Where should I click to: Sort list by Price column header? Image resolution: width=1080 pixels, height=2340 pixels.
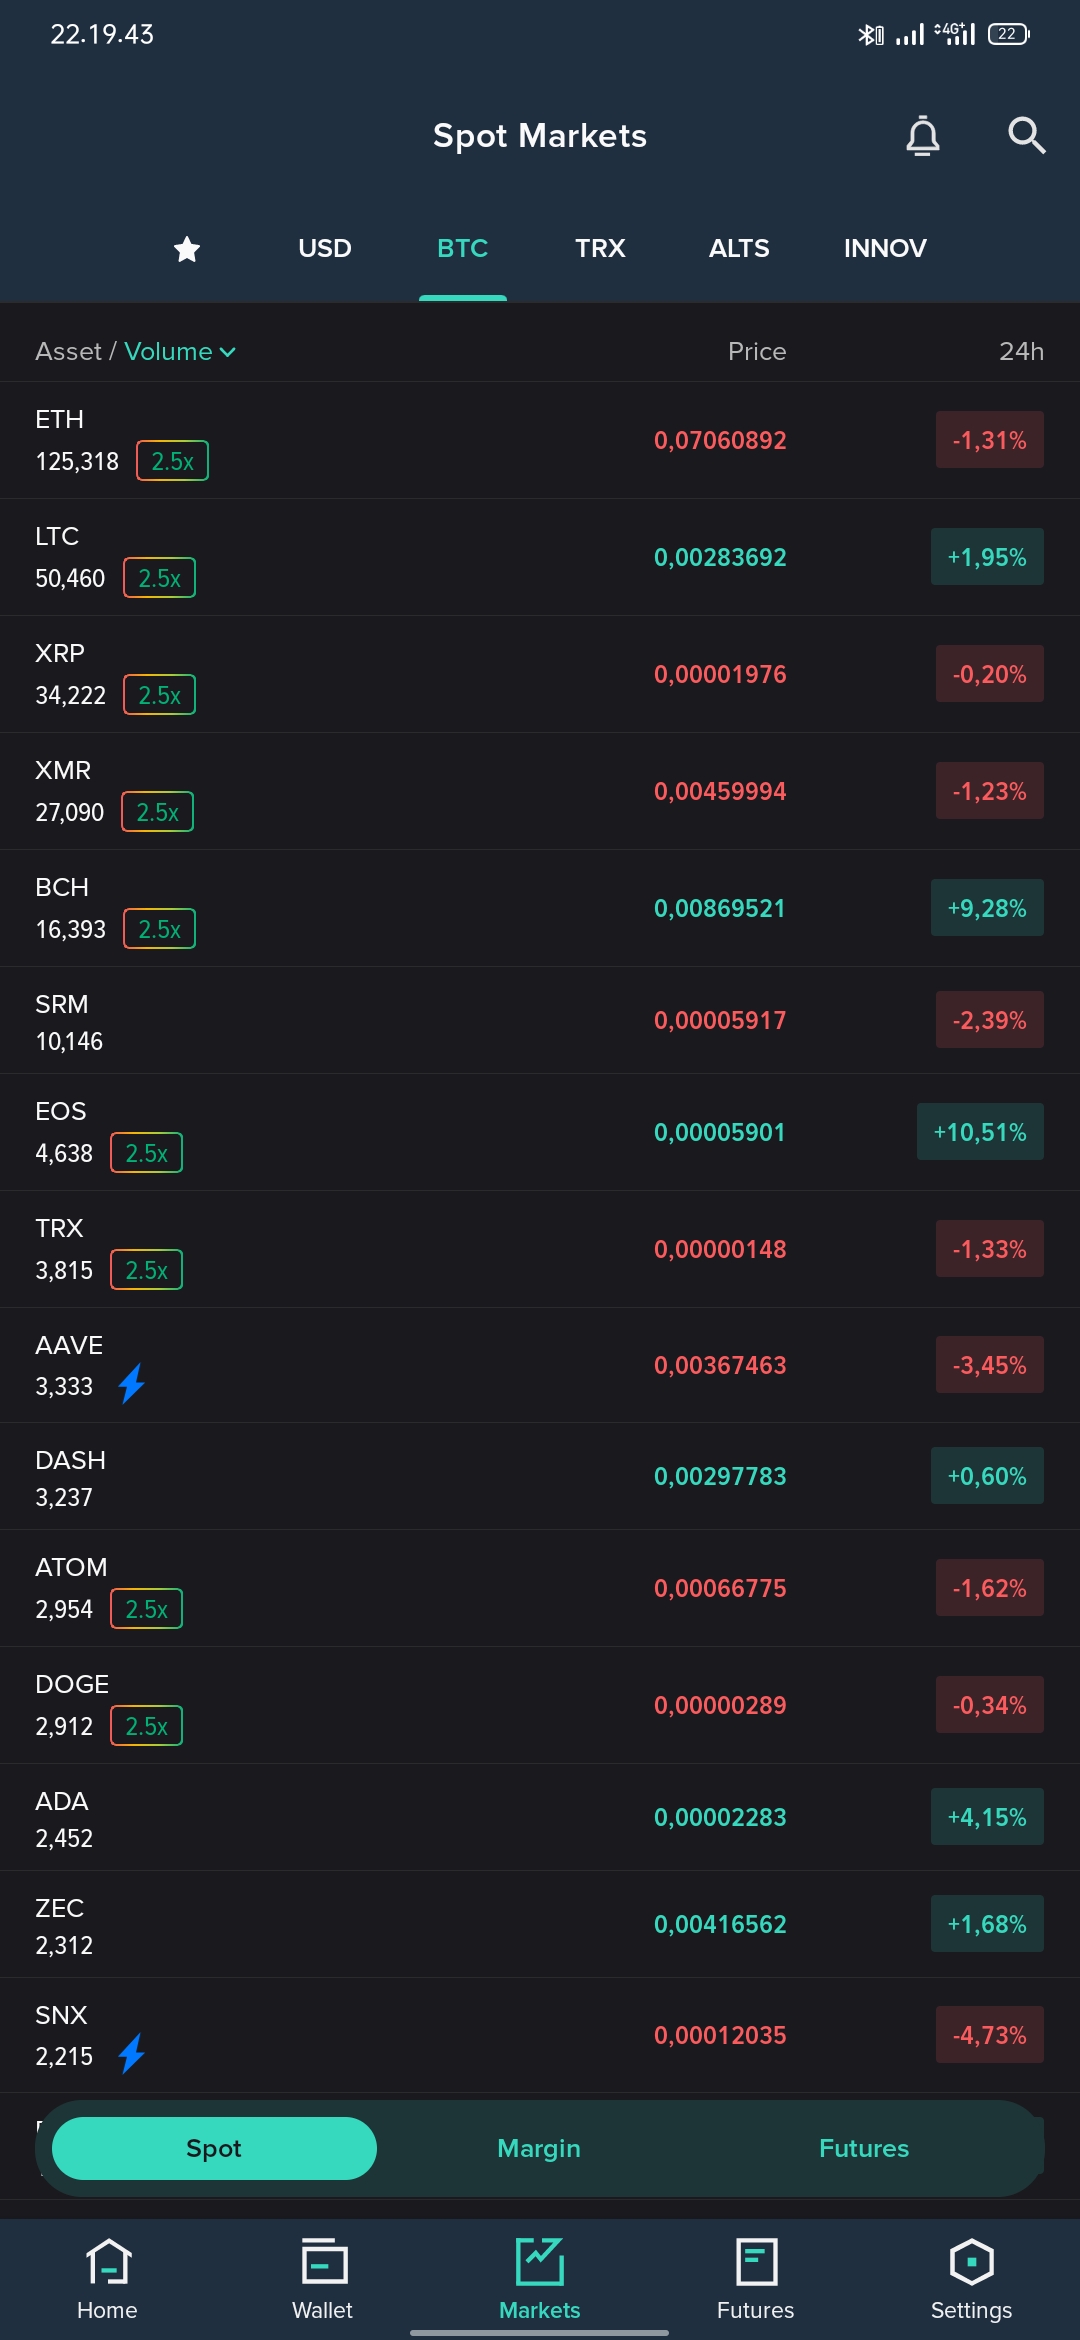click(x=757, y=351)
